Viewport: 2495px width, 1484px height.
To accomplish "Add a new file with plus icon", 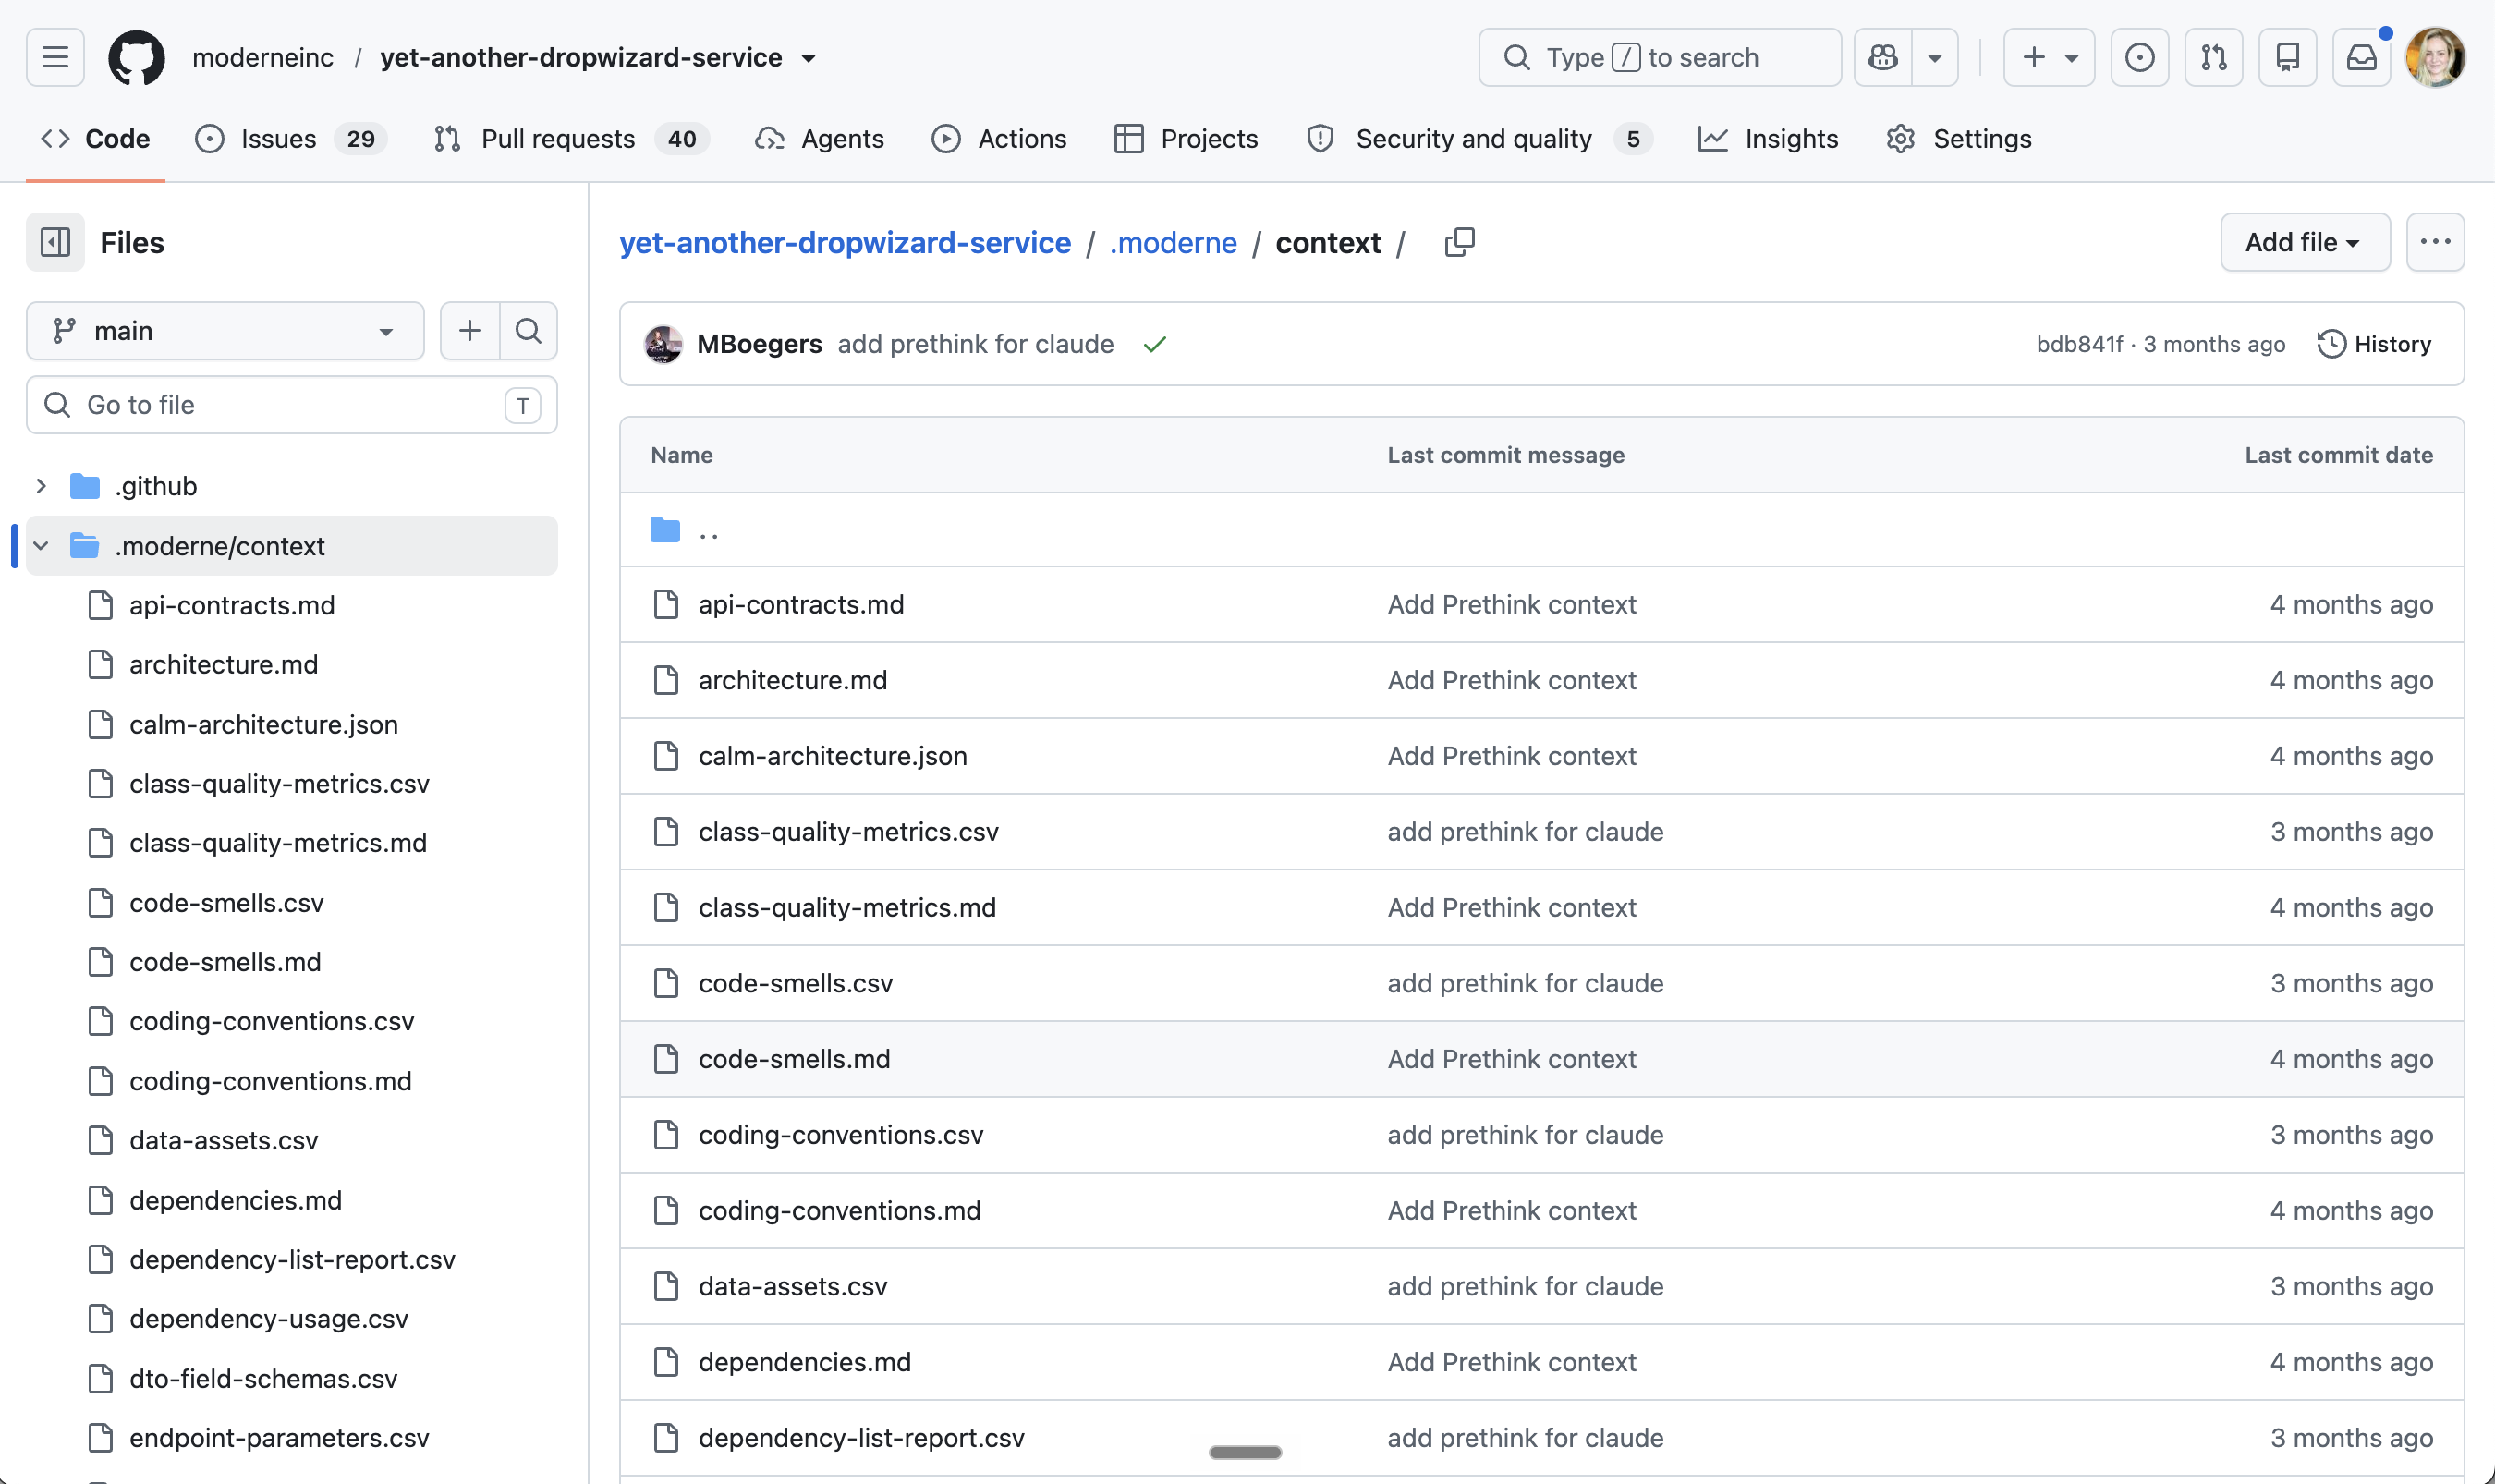I will (470, 331).
